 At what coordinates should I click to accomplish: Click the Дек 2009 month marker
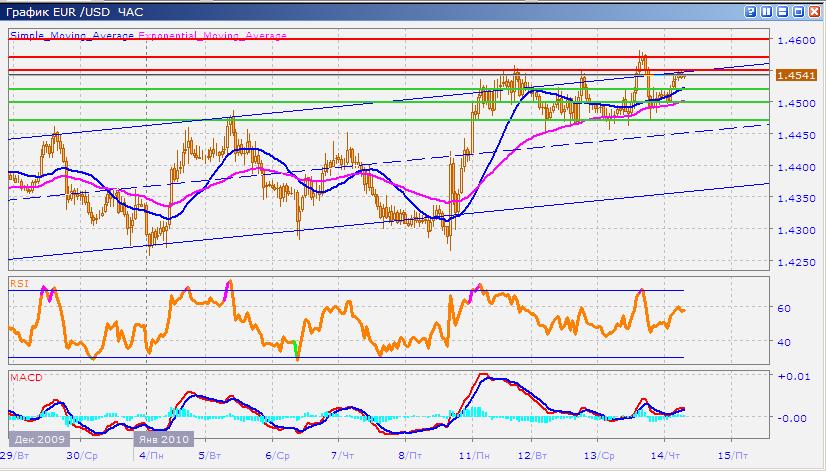[x=40, y=439]
